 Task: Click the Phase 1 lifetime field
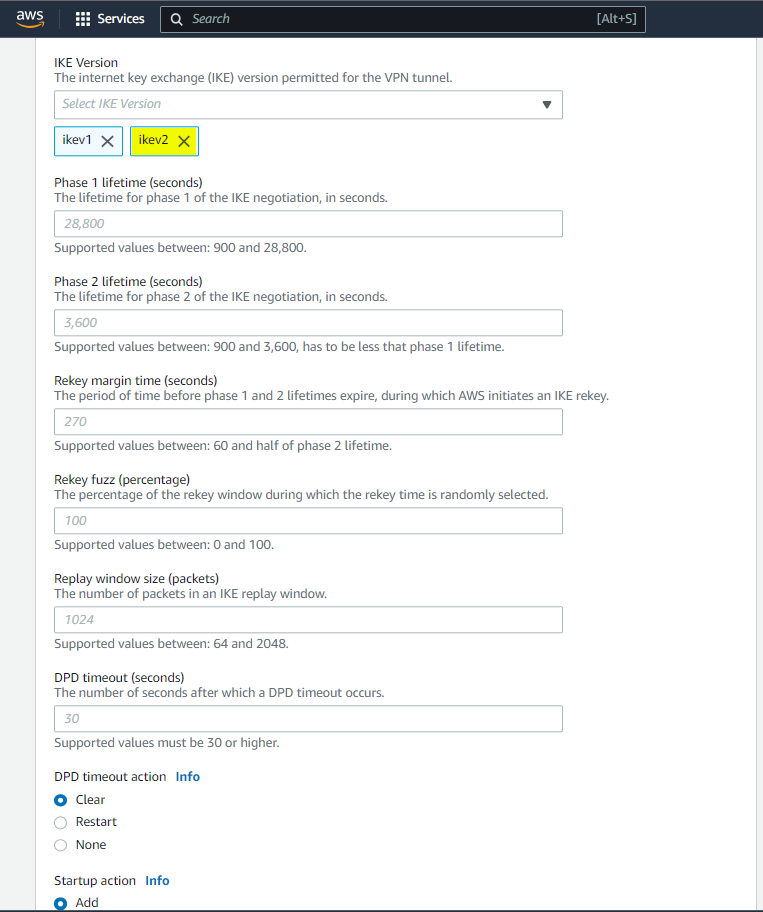coord(308,224)
